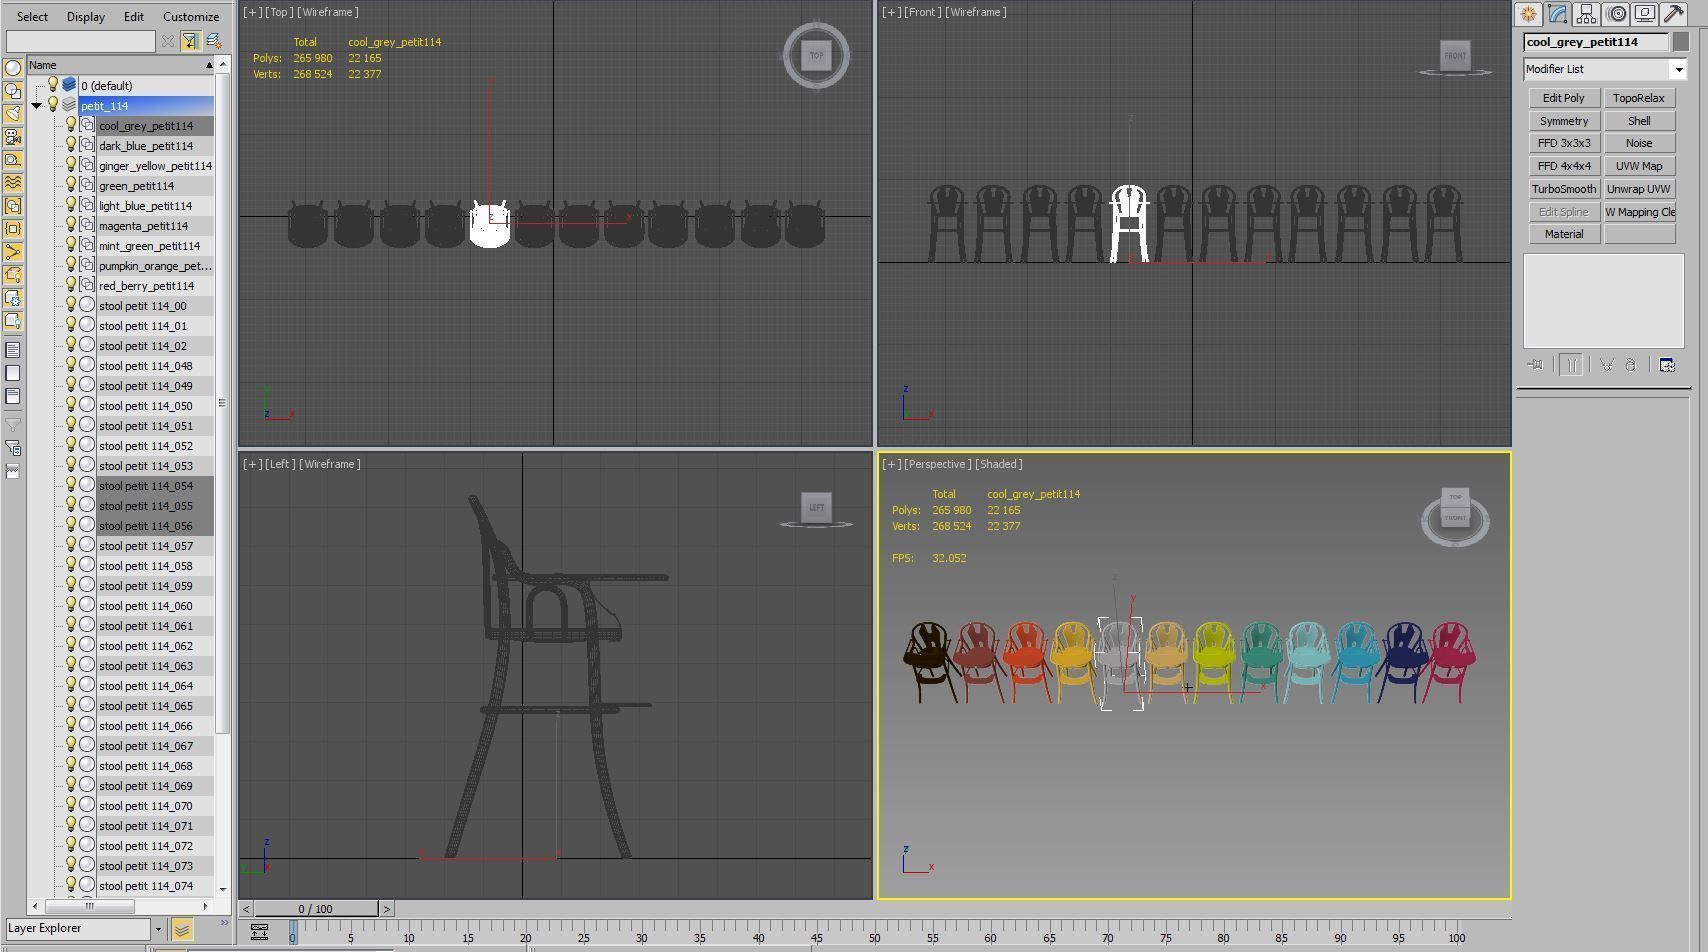Screen dimensions: 1708x952
Task: Click the object color swatch
Action: pos(1680,42)
